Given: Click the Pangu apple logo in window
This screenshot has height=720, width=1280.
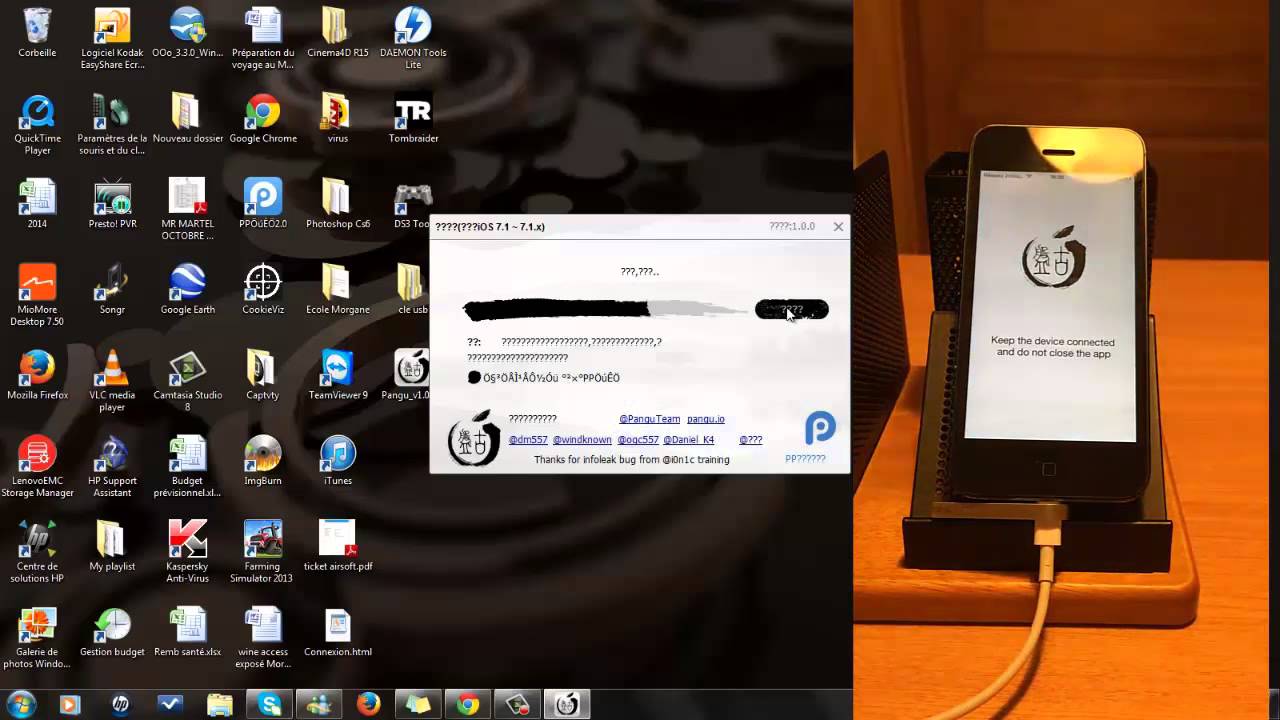Looking at the screenshot, I should click(473, 438).
